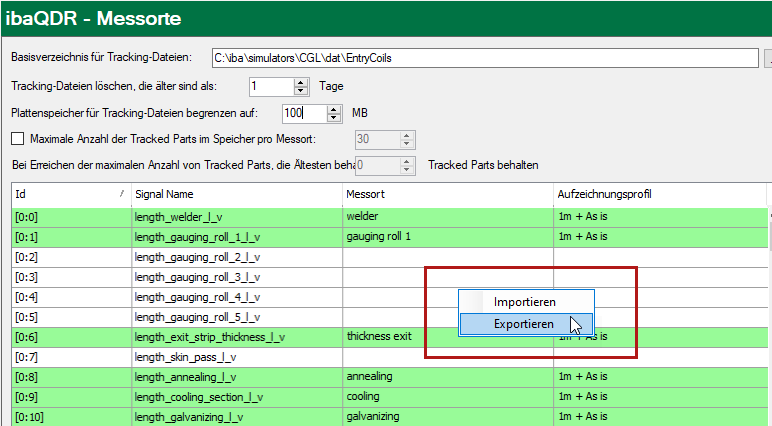The image size is (772, 426).
Task: Click the profile cell of the annealing row
Action: point(660,378)
